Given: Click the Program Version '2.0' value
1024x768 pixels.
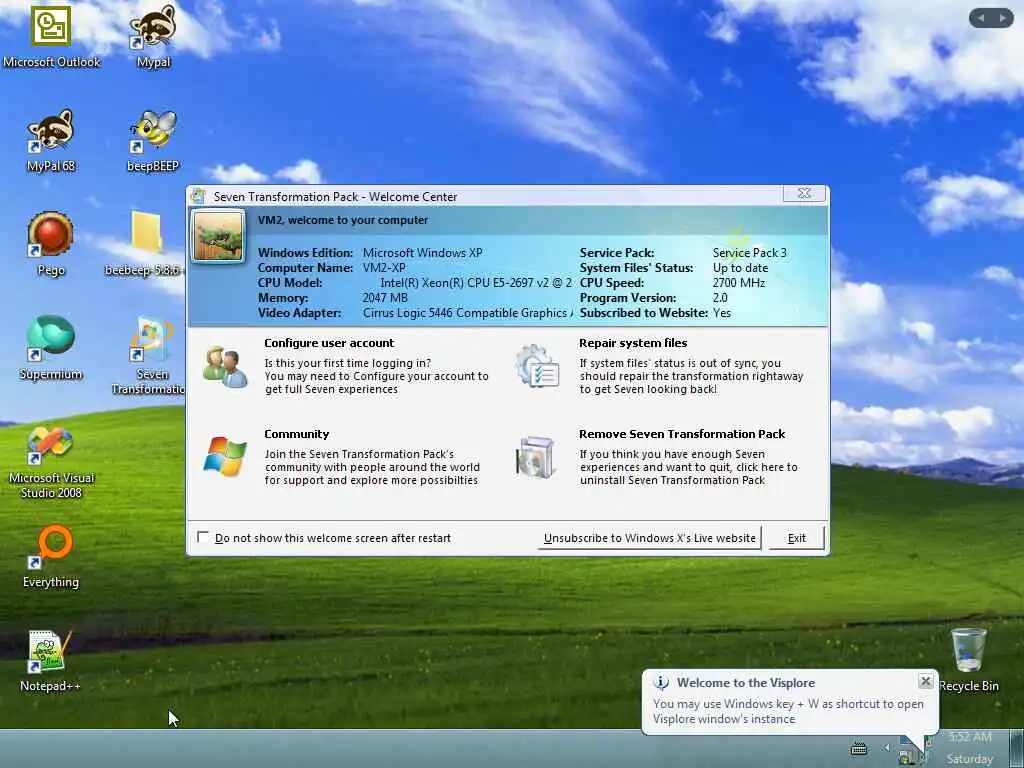Looking at the screenshot, I should [x=720, y=298].
